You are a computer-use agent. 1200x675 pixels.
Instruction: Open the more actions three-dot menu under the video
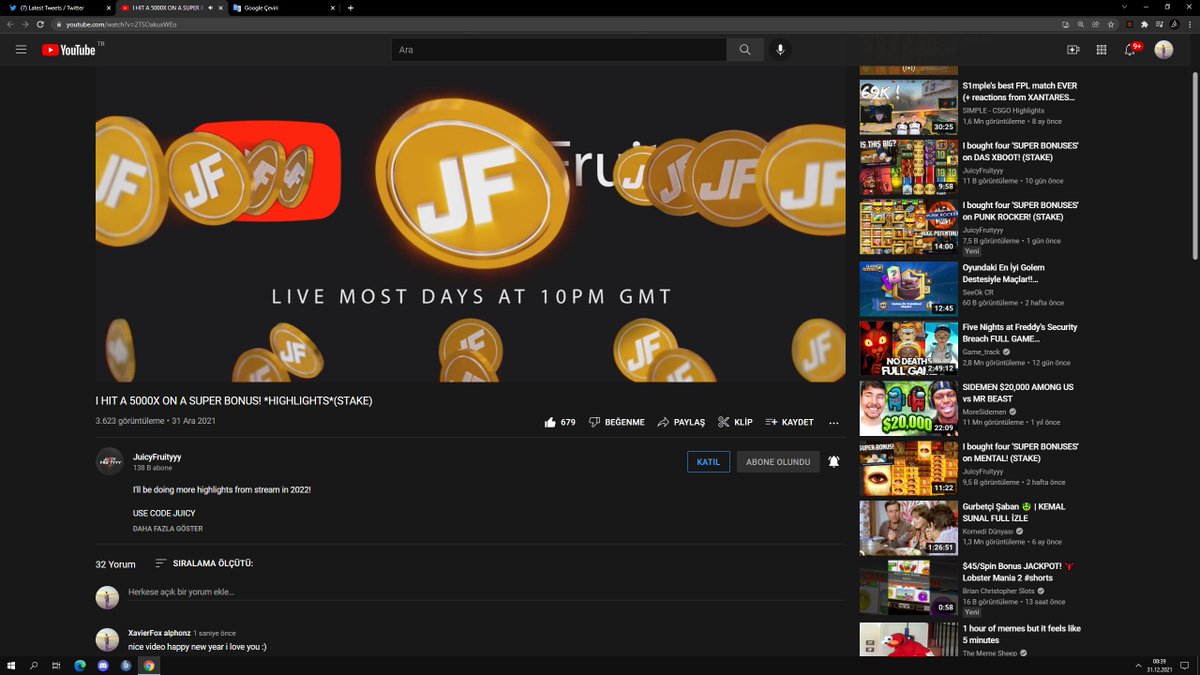[x=833, y=423]
